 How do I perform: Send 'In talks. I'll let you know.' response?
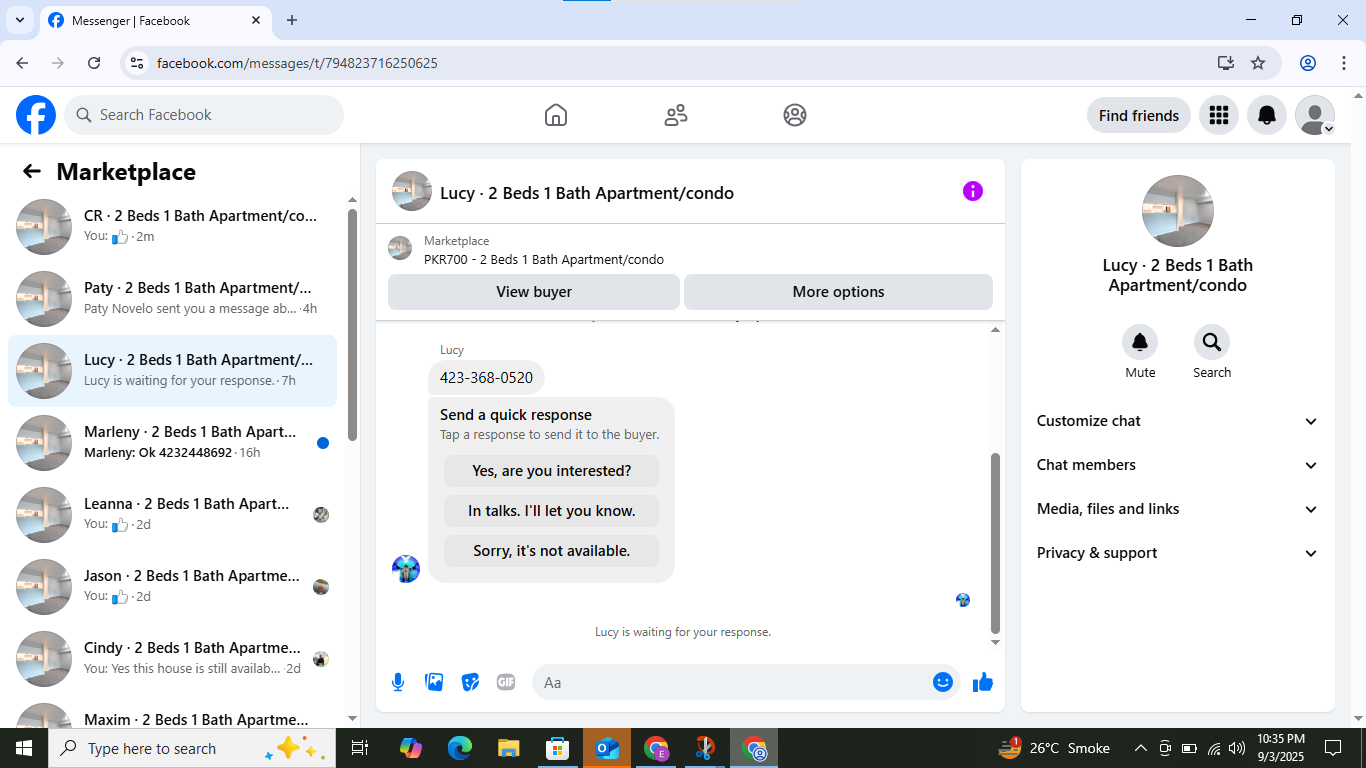pyautogui.click(x=552, y=511)
